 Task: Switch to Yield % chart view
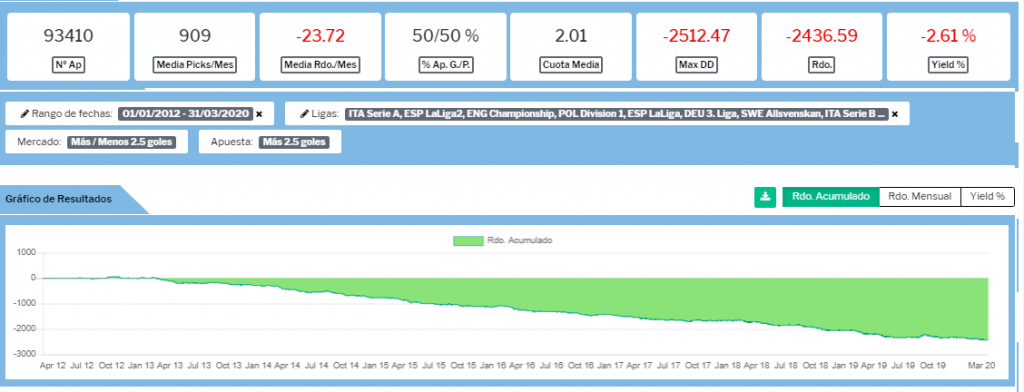[x=987, y=197]
